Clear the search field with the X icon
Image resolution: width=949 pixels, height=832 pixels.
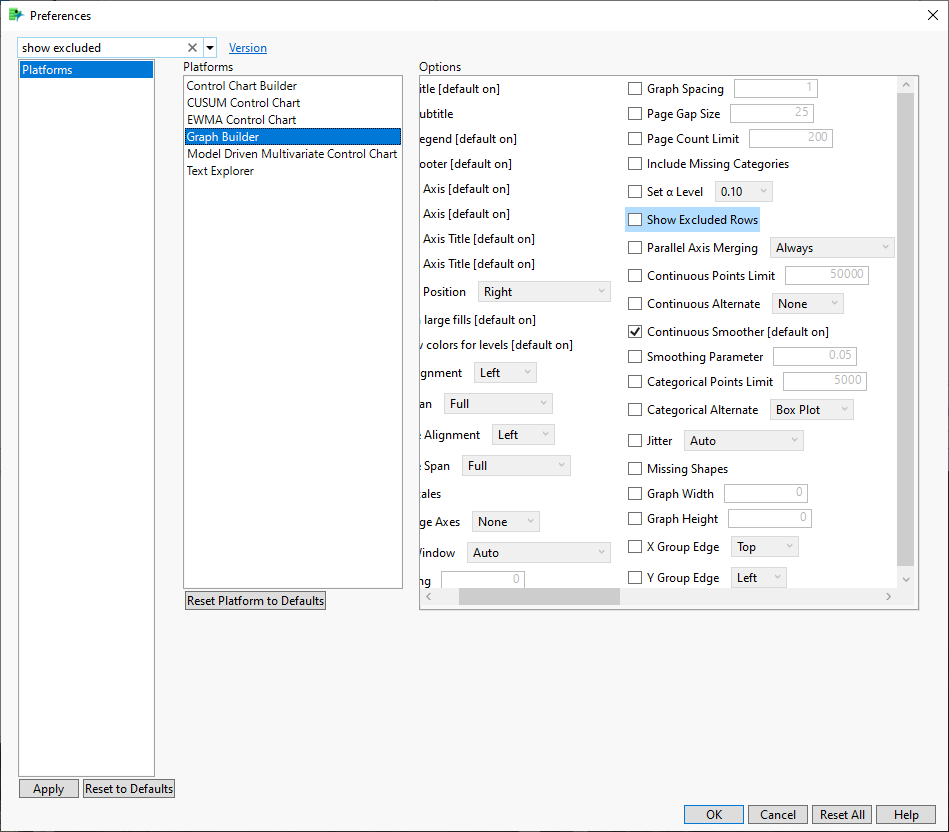(x=193, y=48)
